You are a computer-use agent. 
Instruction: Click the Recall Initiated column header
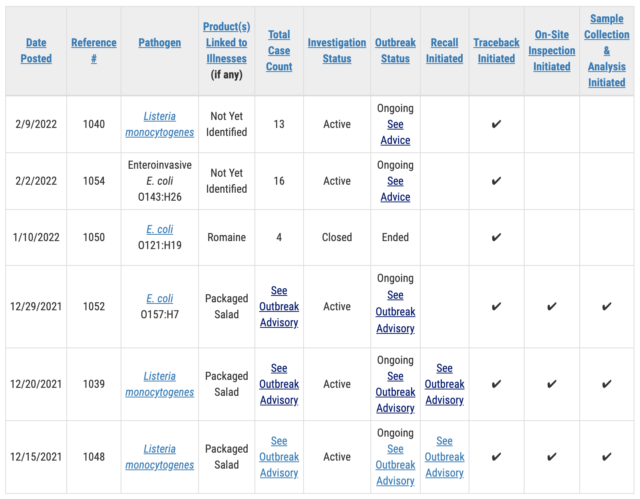(444, 51)
